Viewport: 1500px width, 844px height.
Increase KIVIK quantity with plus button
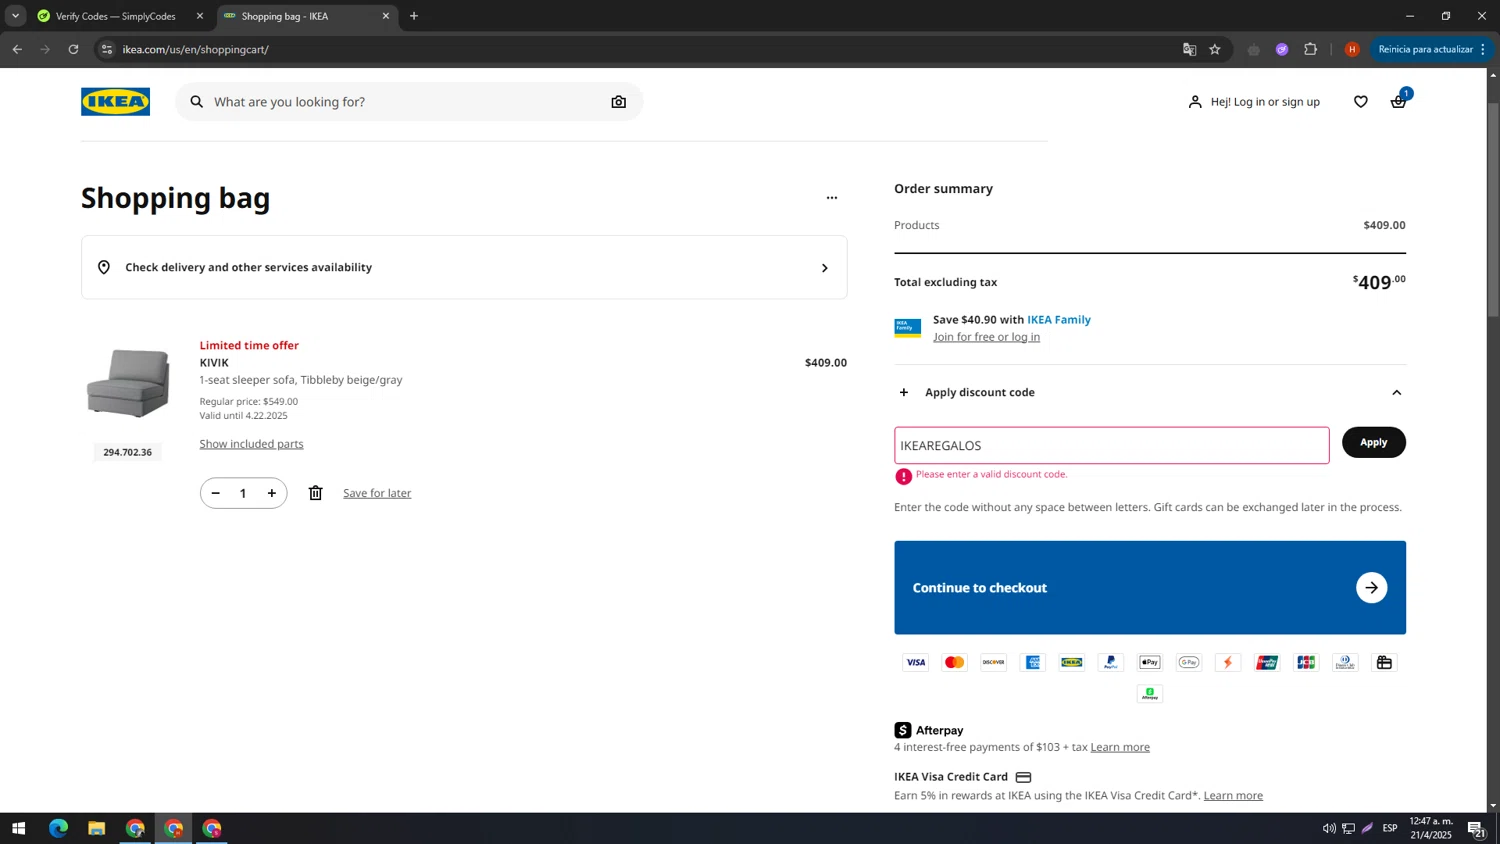coord(271,493)
